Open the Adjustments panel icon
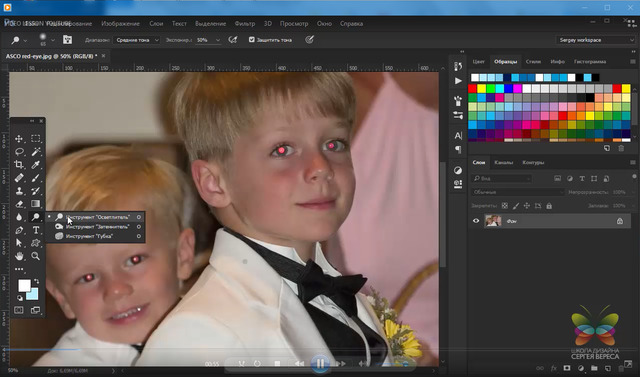This screenshot has height=377, width=640. coord(458,170)
